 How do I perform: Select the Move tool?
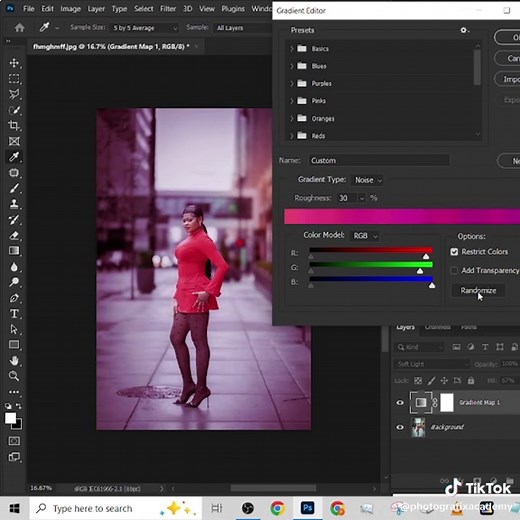coord(14,63)
